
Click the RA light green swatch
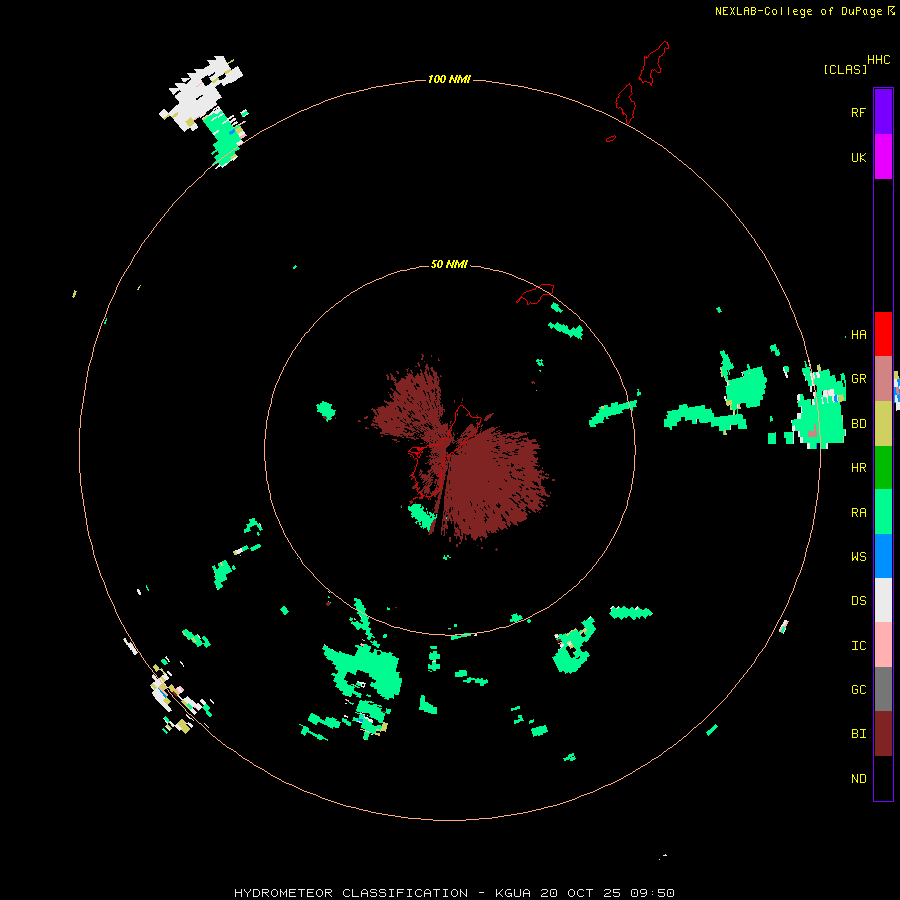tap(883, 512)
